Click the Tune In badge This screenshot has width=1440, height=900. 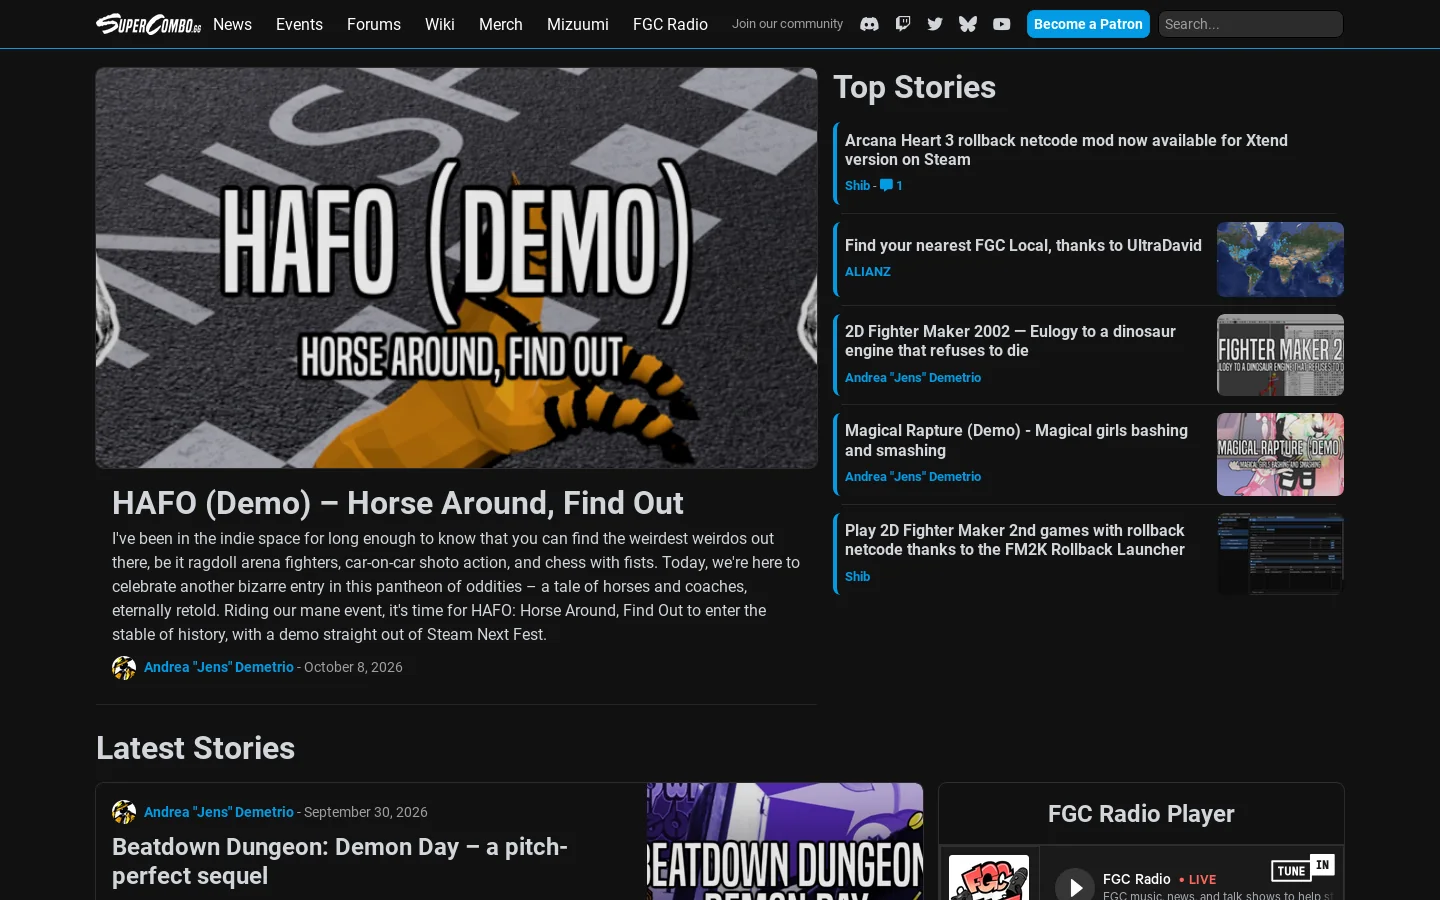(x=1303, y=868)
